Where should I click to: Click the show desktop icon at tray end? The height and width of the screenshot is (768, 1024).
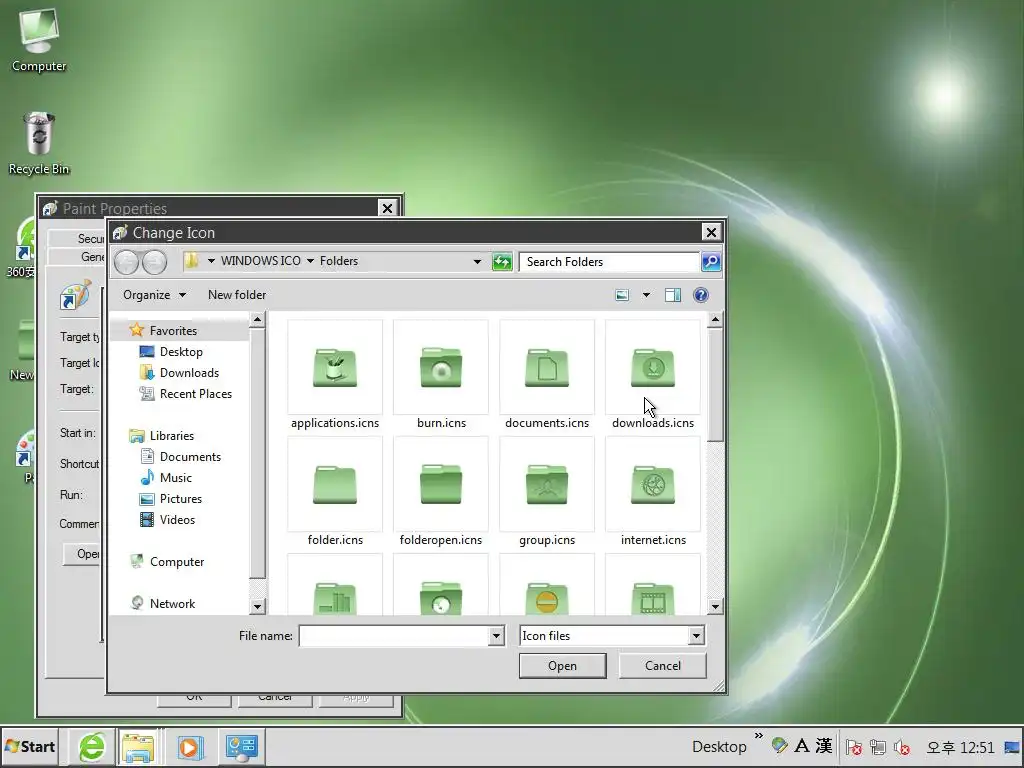tap(1012, 747)
